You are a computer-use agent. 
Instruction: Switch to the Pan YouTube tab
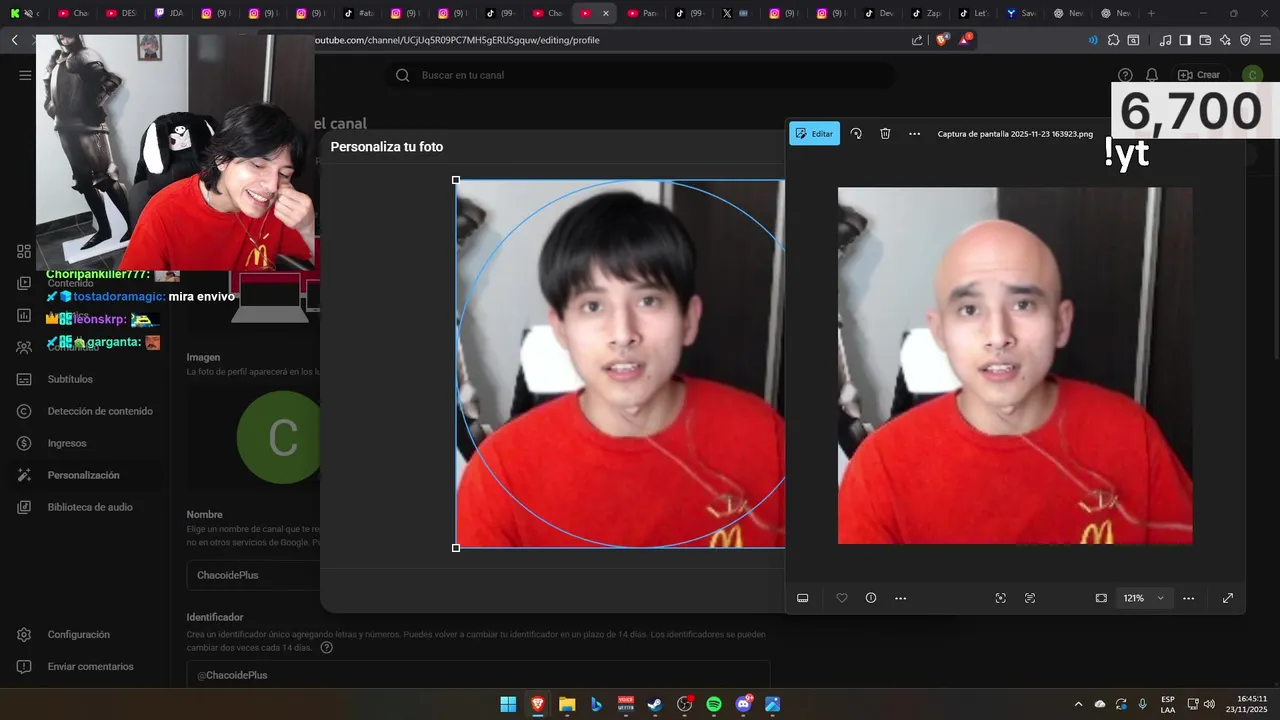[x=644, y=13]
